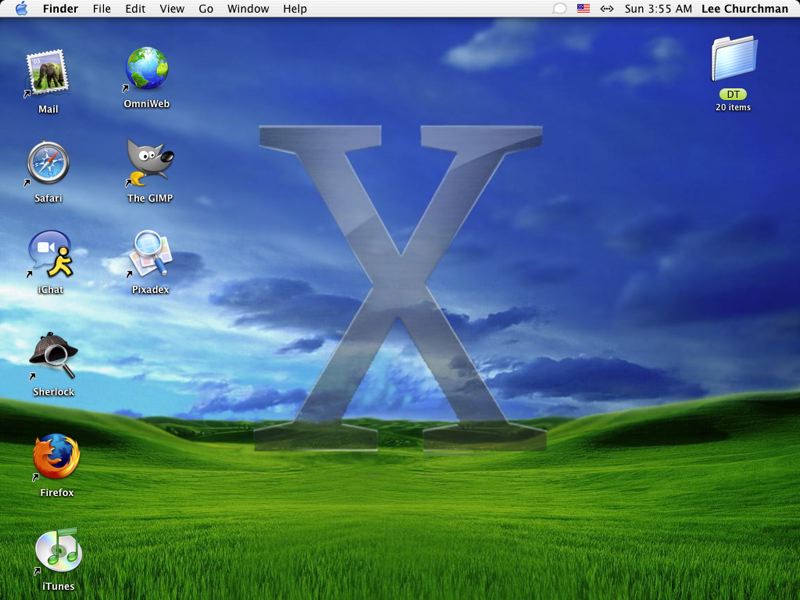The image size is (800, 600).
Task: Open the Lee Churchman user menu
Action: coord(744,9)
